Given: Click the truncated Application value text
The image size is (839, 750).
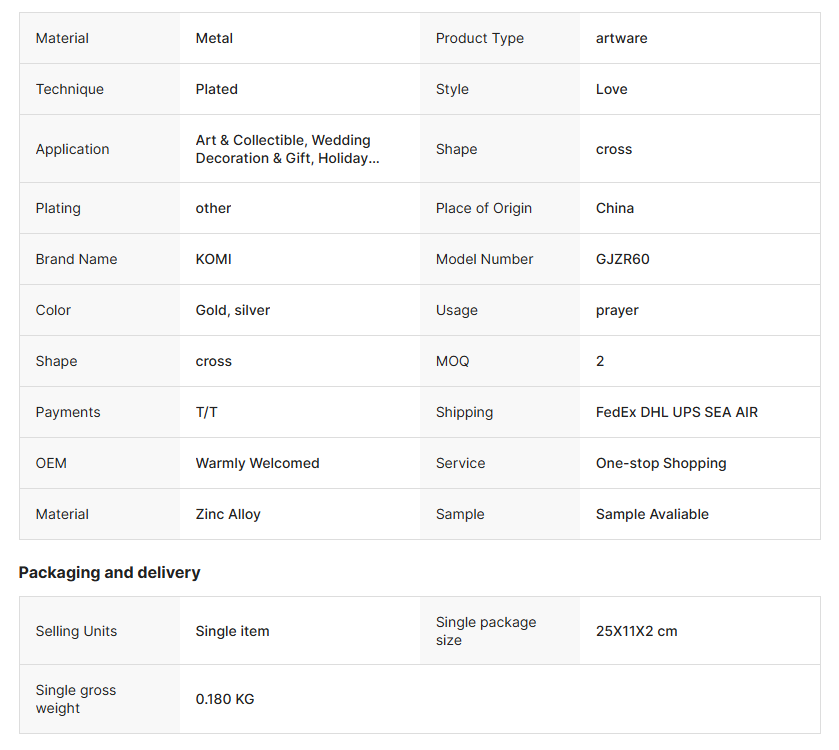Looking at the screenshot, I should 283,149.
